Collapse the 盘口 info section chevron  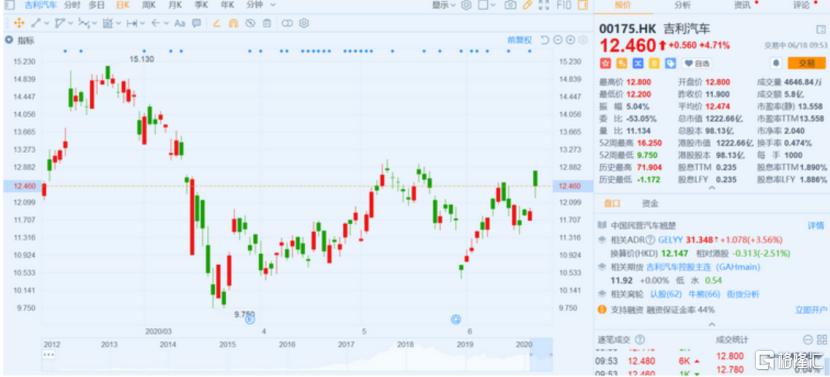(x=711, y=324)
